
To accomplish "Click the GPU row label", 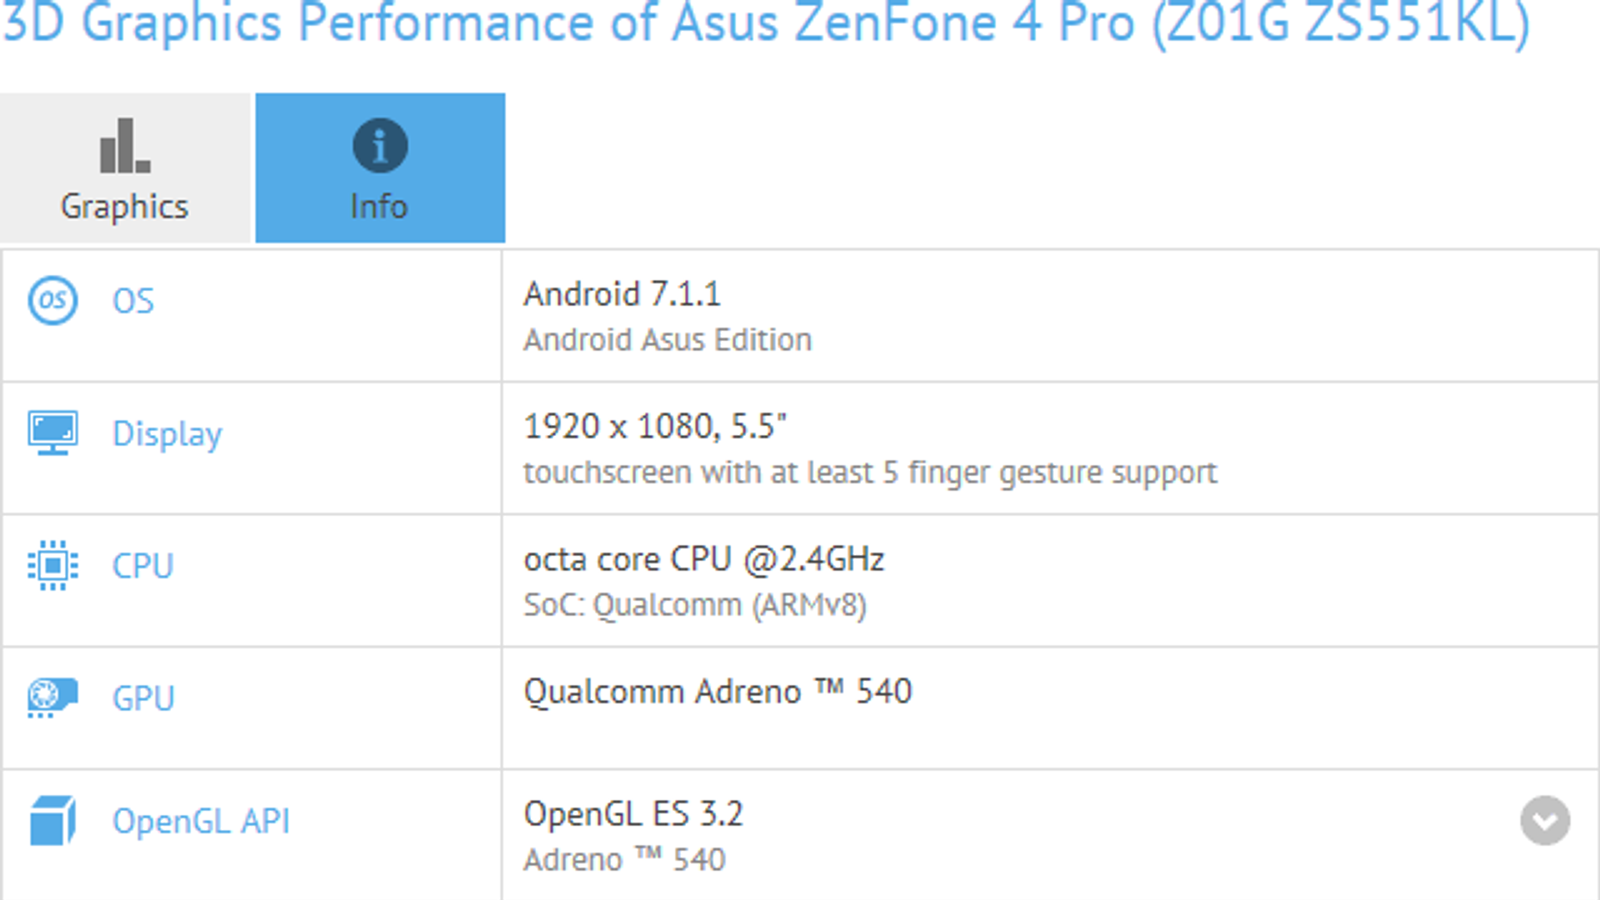I will 143,698.
